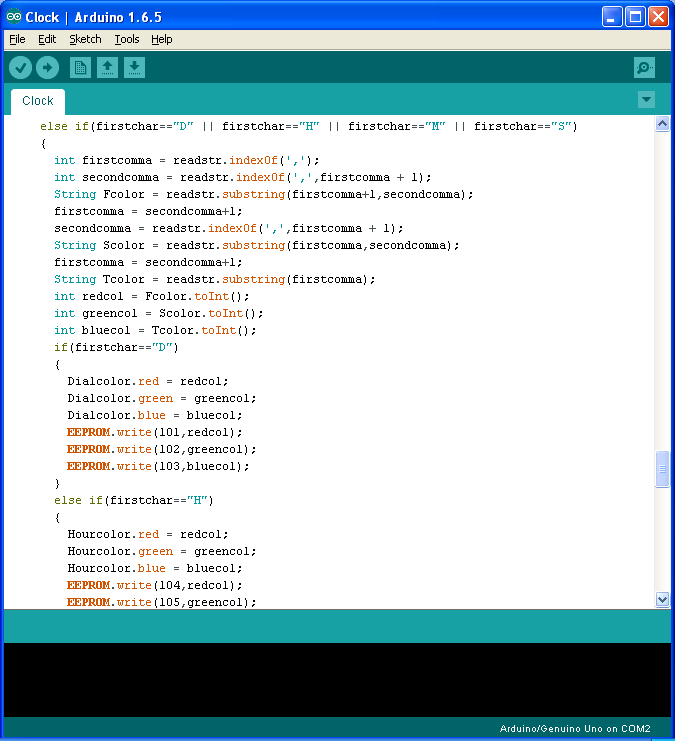Open the Serial Monitor
The image size is (675, 741).
pyautogui.click(x=645, y=67)
